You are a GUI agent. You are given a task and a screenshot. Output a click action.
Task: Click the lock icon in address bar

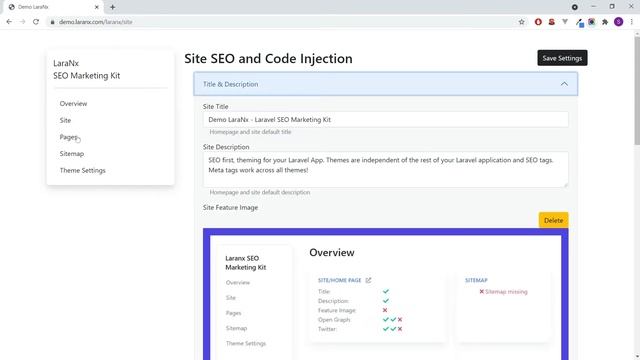click(52, 22)
